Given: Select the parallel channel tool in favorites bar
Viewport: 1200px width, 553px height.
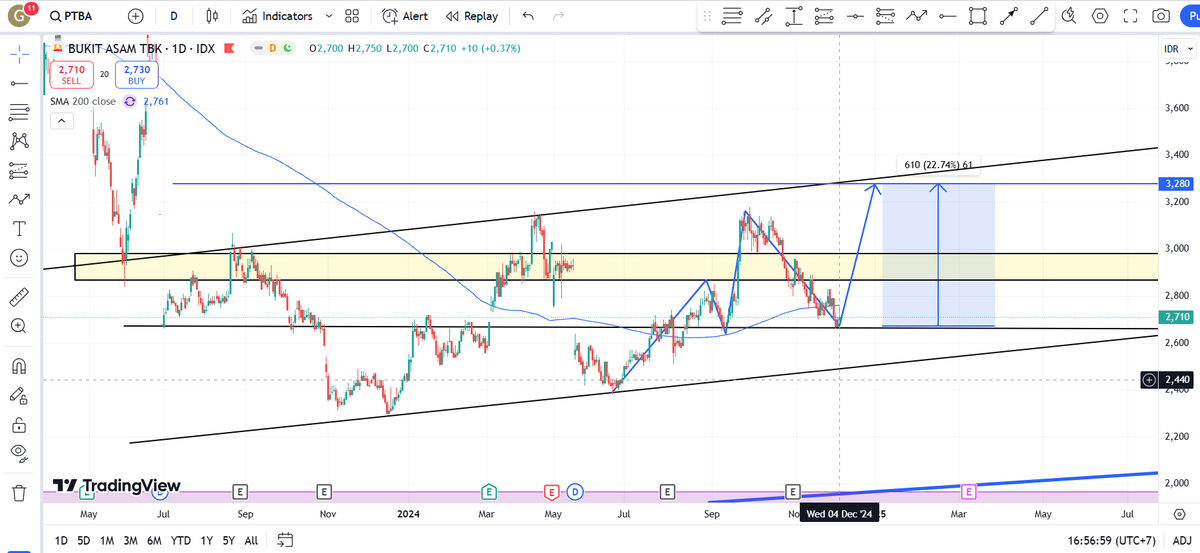Looking at the screenshot, I should [764, 16].
